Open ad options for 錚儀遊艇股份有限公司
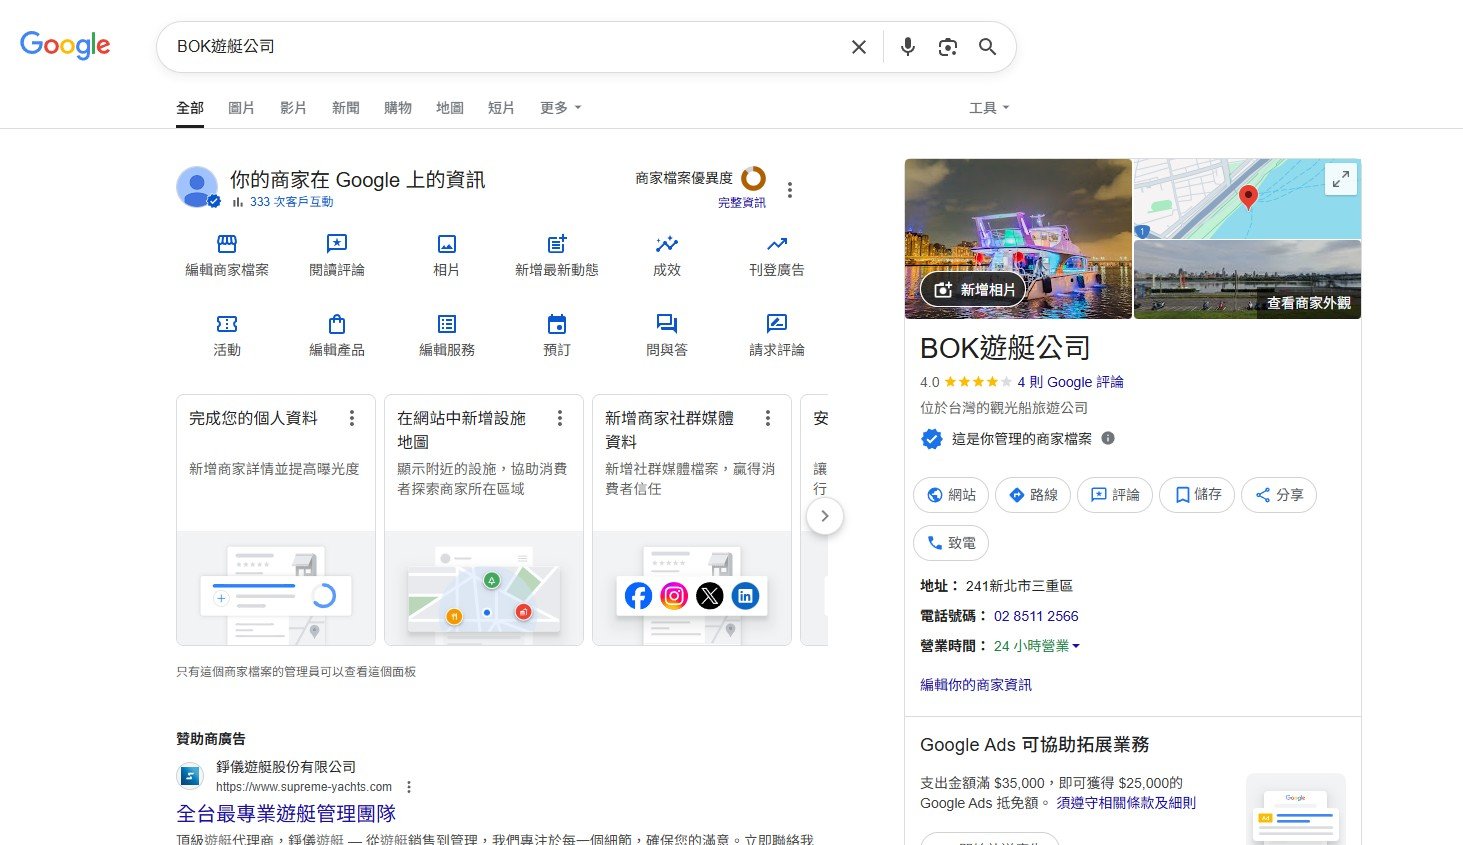This screenshot has height=845, width=1463. coord(409,787)
